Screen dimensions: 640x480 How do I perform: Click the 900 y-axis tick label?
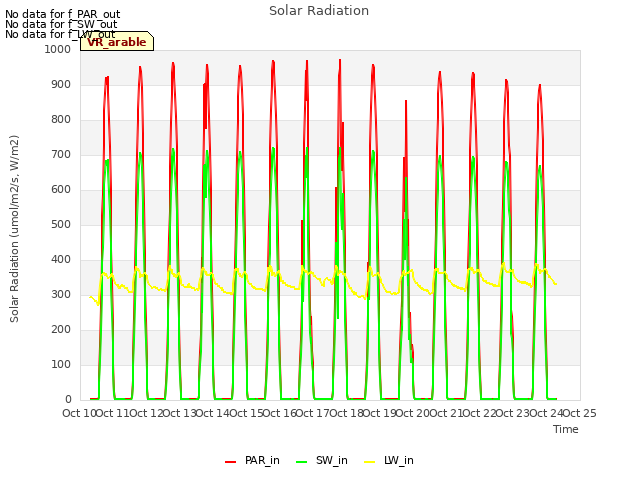coord(61,84)
